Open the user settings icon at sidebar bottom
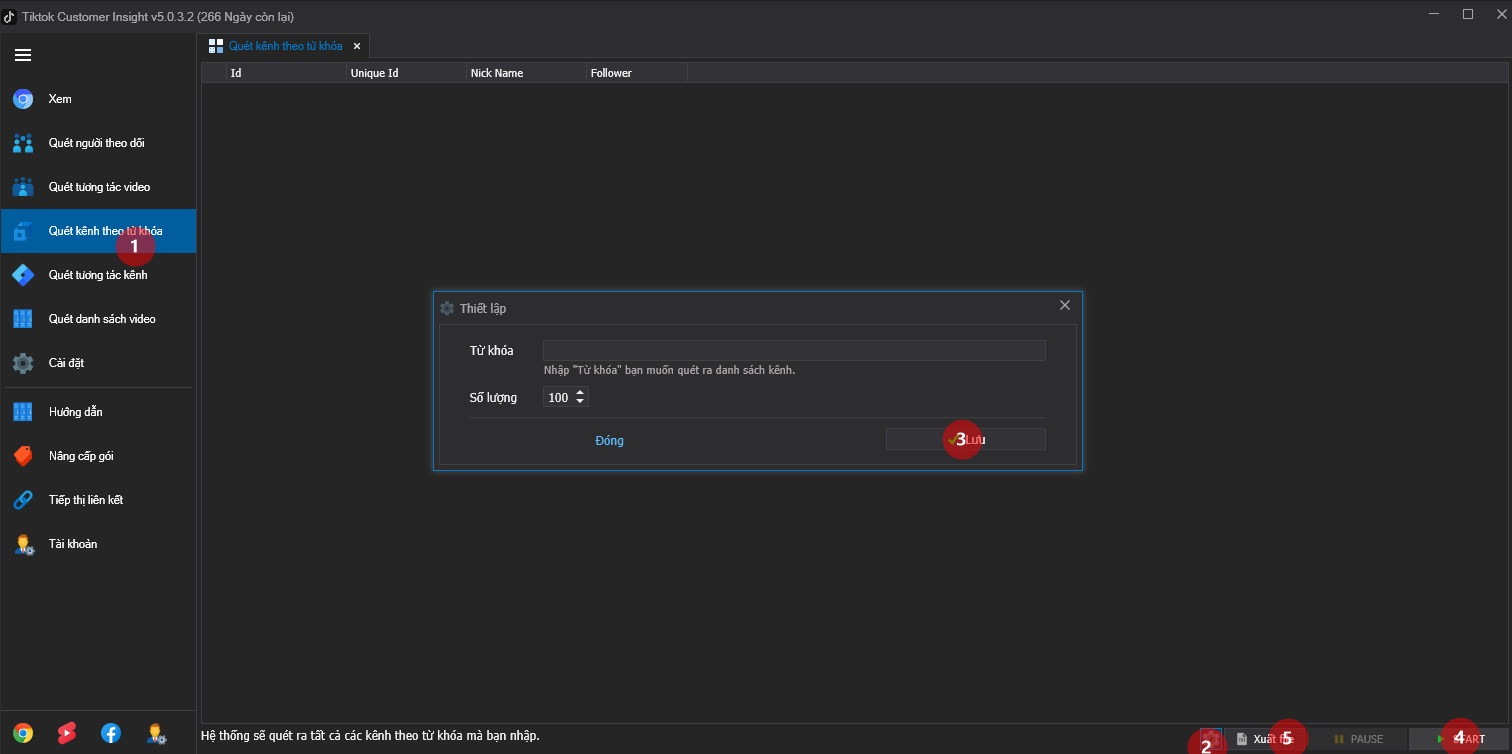 pos(156,733)
